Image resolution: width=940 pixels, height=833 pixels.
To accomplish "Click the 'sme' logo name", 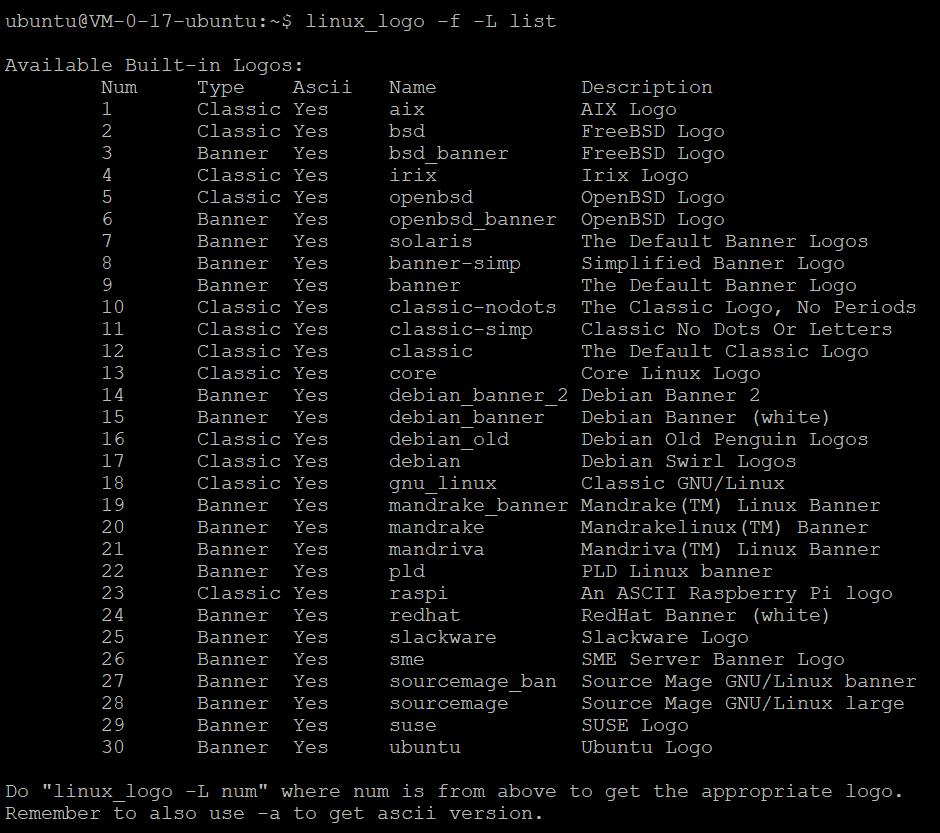I will [x=406, y=660].
